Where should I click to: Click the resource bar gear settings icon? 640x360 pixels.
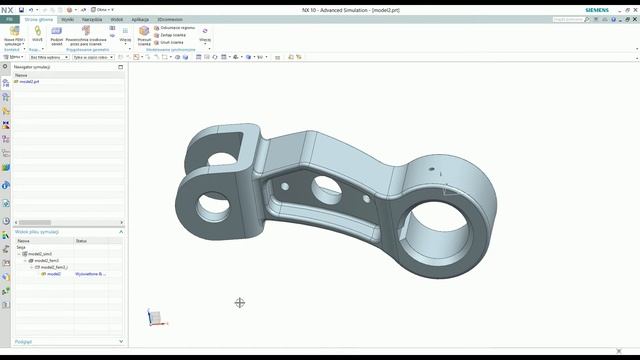click(x=5, y=67)
